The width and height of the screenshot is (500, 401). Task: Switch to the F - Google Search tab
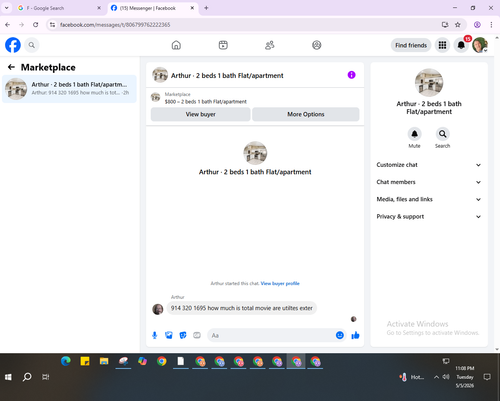(60, 8)
